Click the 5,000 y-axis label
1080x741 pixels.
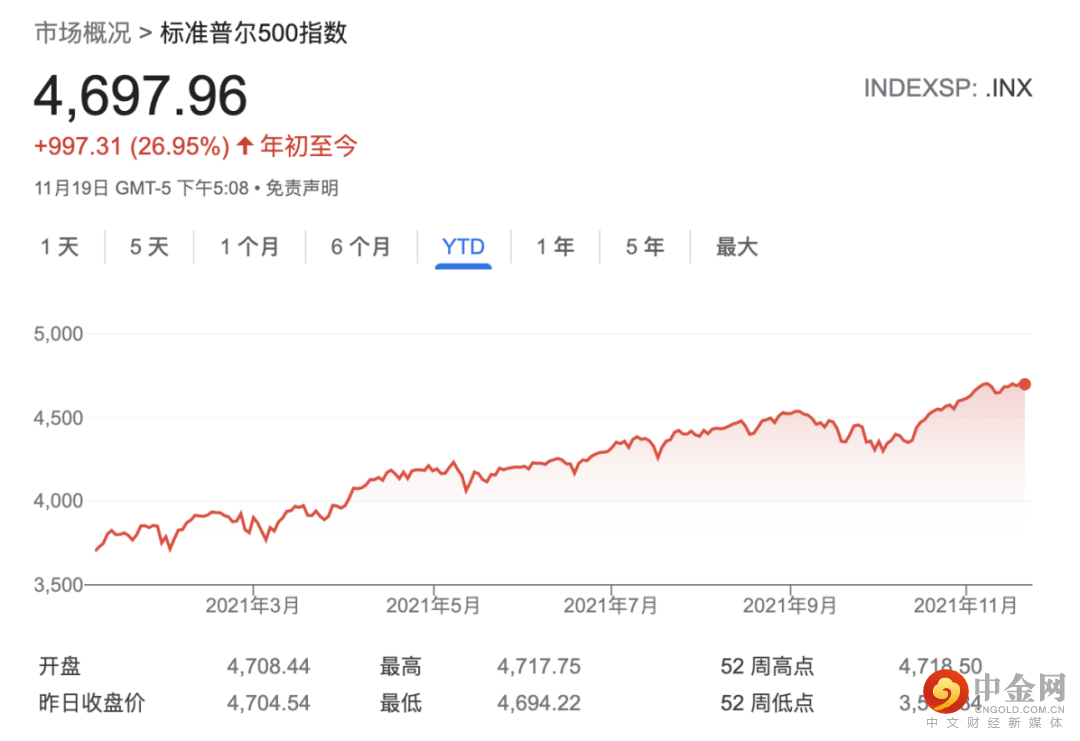[x=59, y=334]
